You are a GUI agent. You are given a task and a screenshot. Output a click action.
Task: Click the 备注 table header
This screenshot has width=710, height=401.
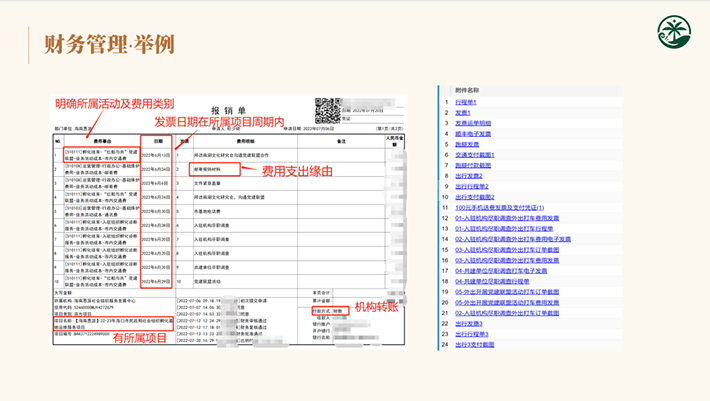[341, 141]
